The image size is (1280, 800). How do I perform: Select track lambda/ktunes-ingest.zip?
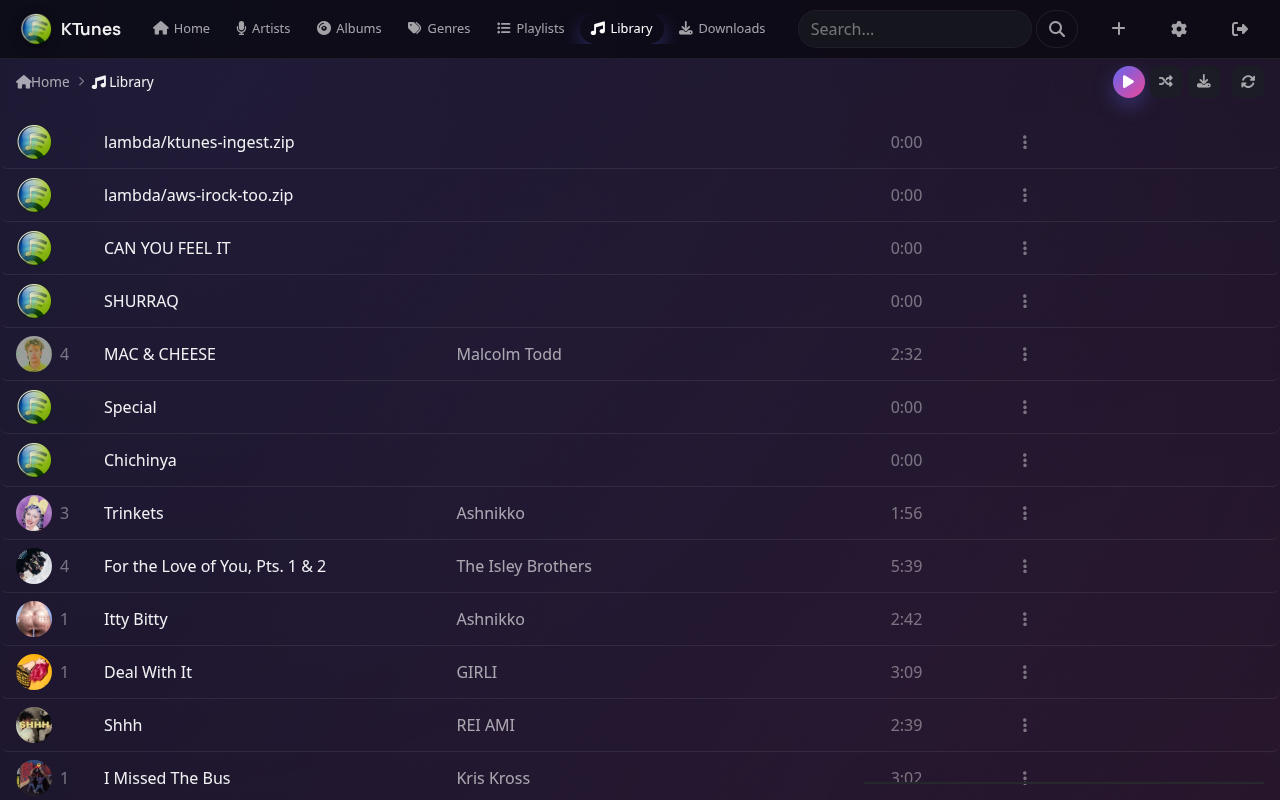[x=199, y=142]
